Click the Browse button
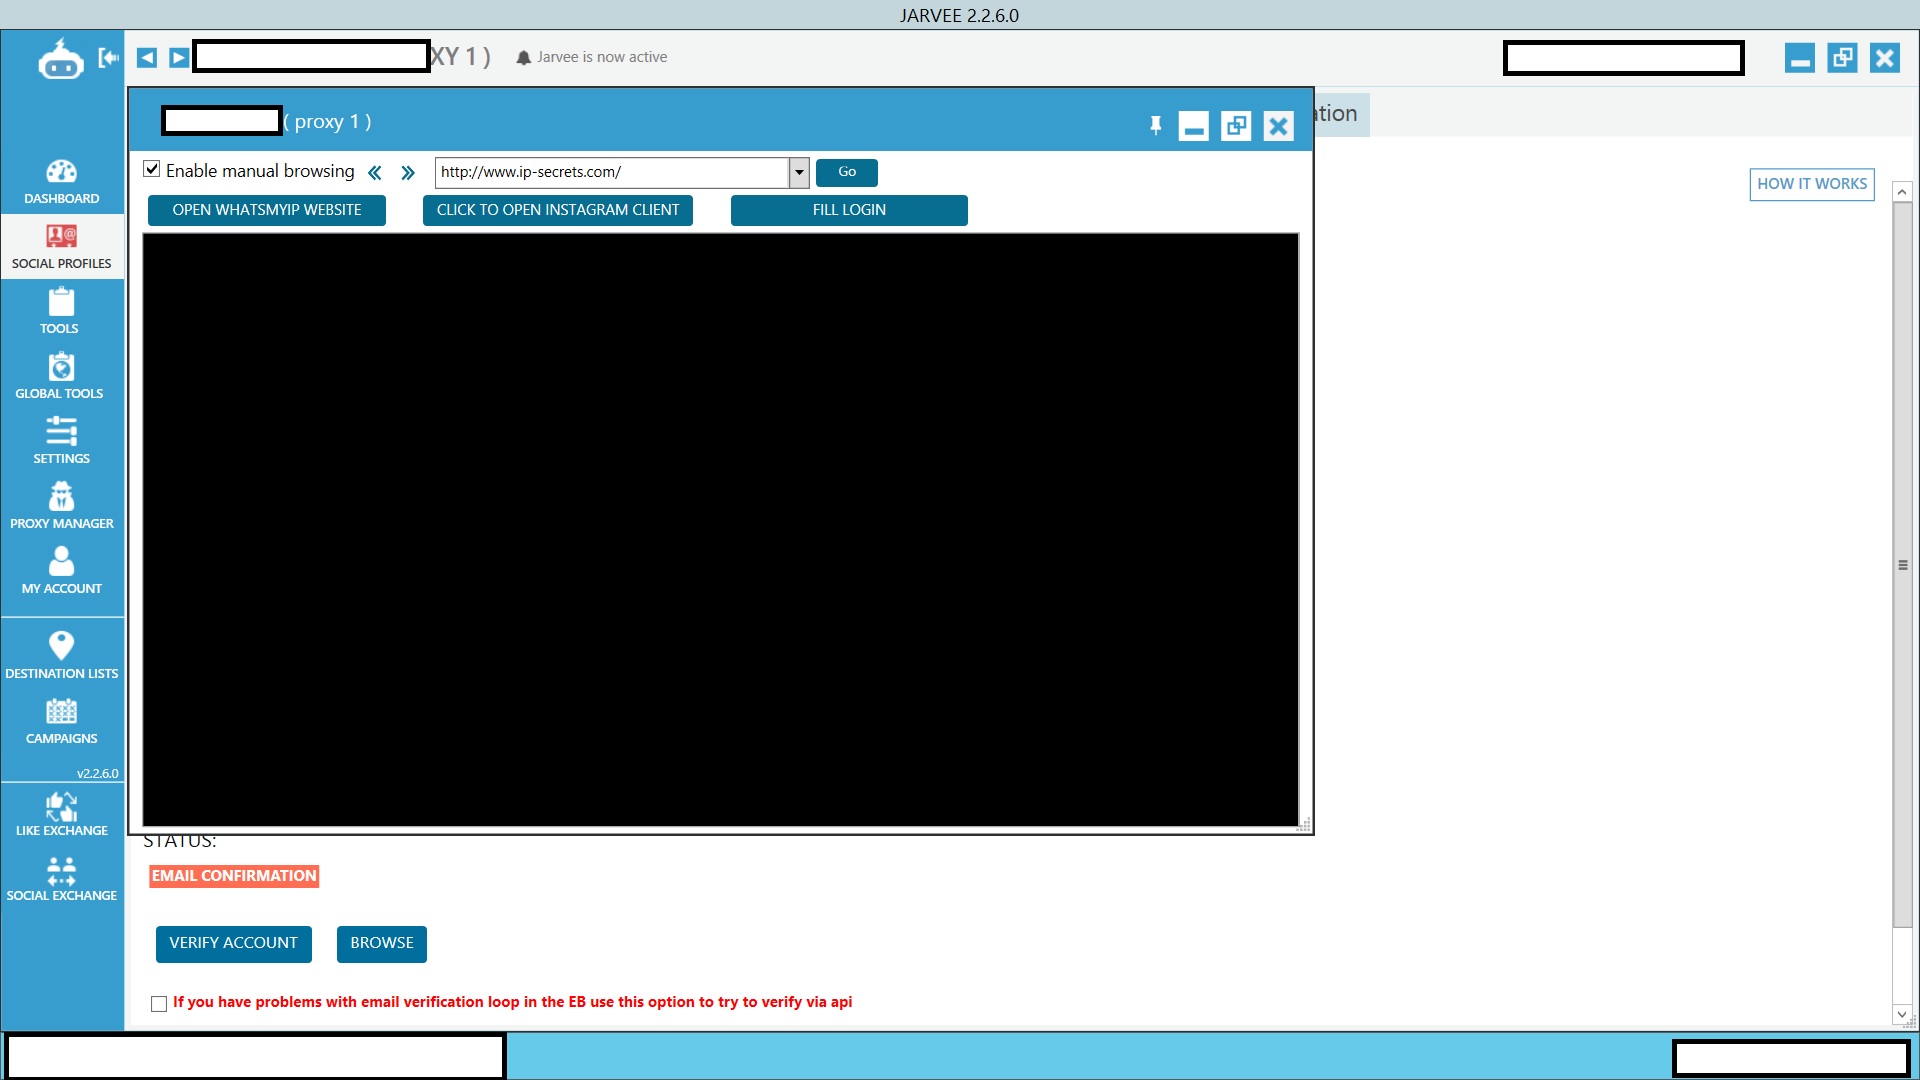 [x=382, y=944]
